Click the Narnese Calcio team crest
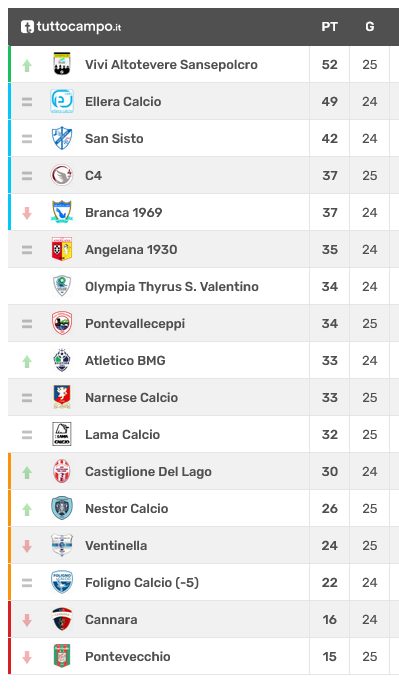Viewport: 399px width, 694px height. point(62,397)
